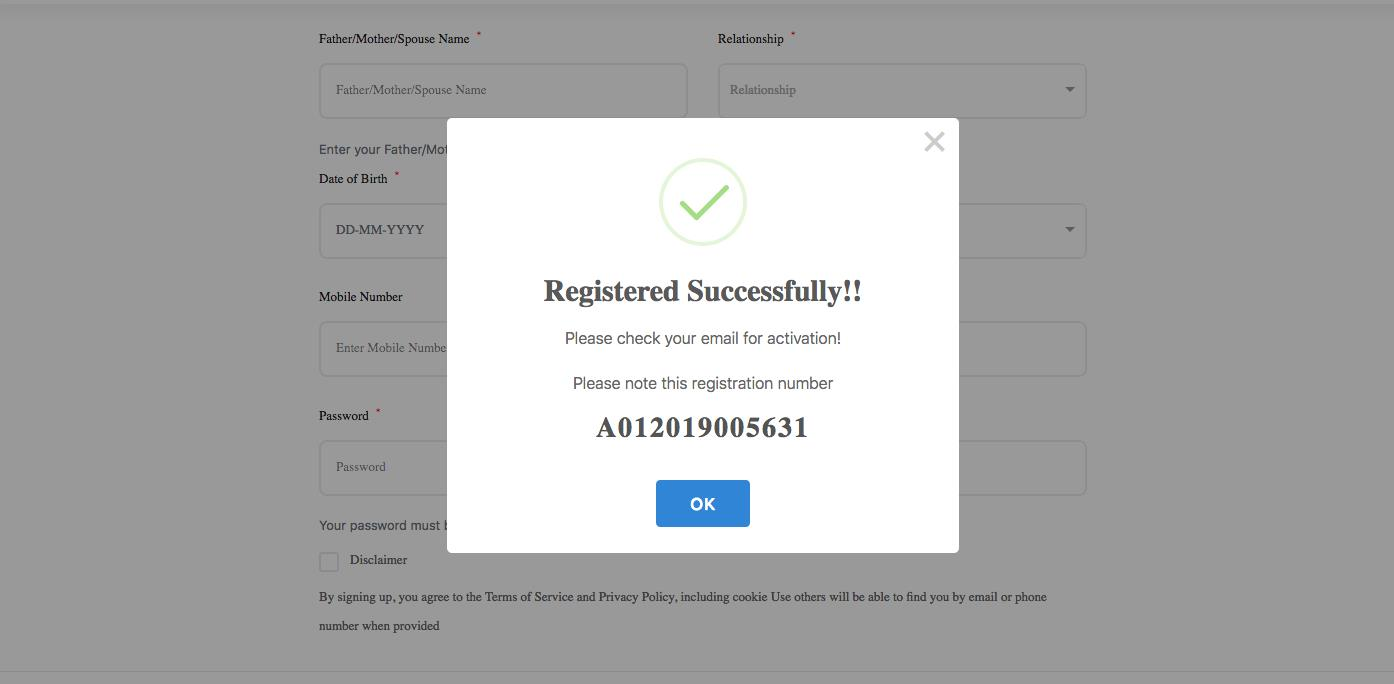Click the email activation message text
The image size is (1394, 684).
click(702, 338)
